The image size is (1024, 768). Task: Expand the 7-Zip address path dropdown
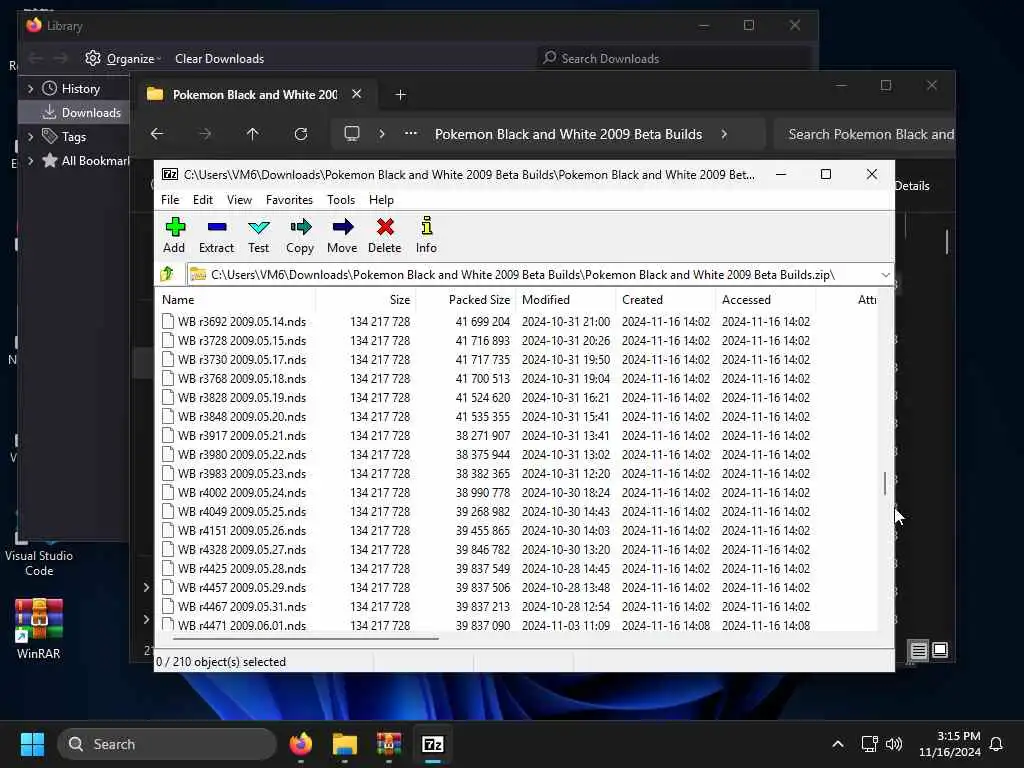[885, 275]
